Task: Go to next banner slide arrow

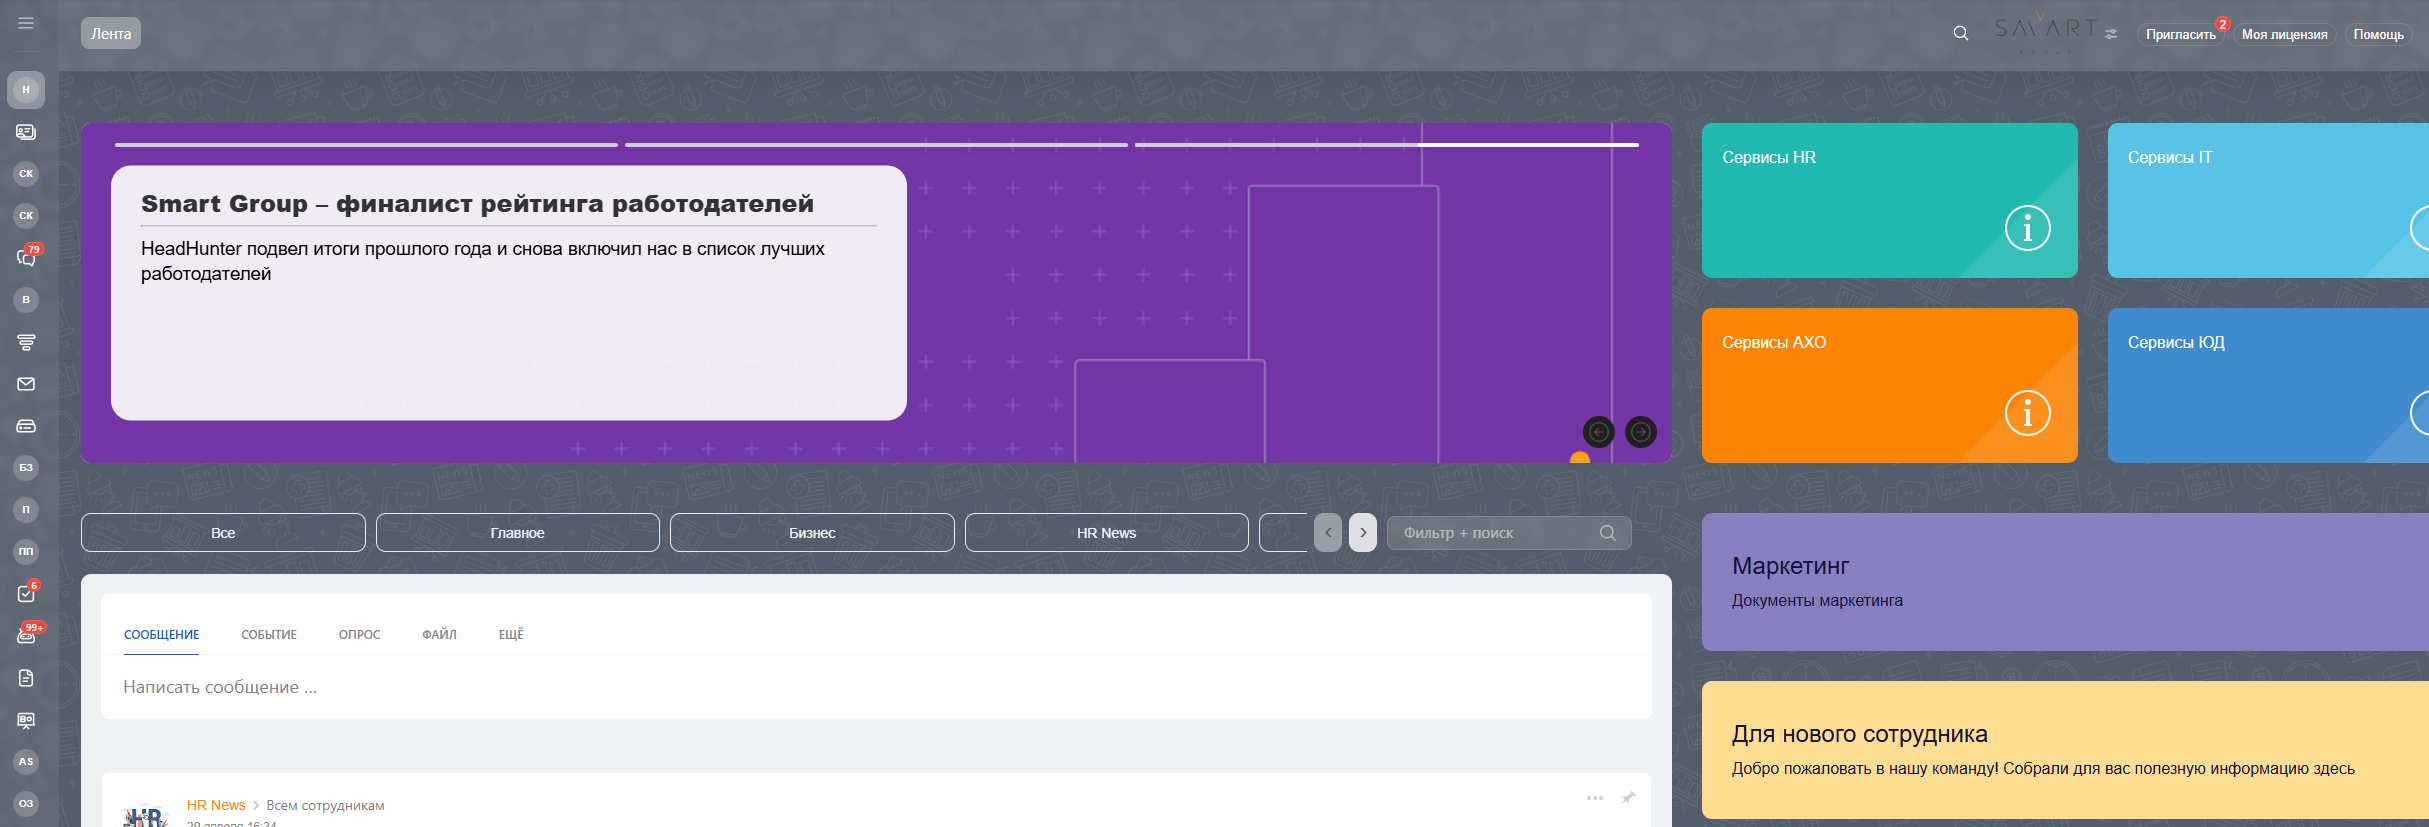Action: coord(1641,432)
